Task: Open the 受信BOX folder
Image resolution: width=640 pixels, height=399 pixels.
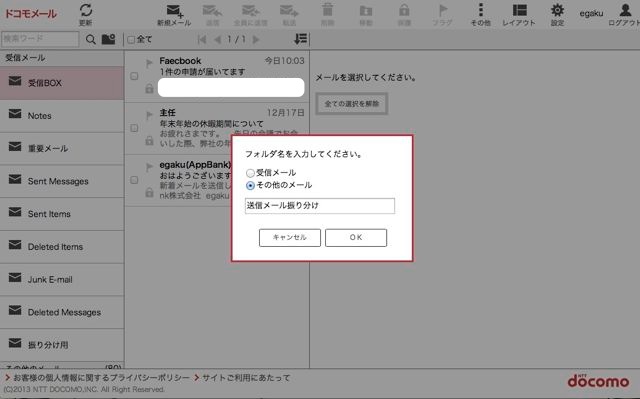Action: [x=62, y=83]
